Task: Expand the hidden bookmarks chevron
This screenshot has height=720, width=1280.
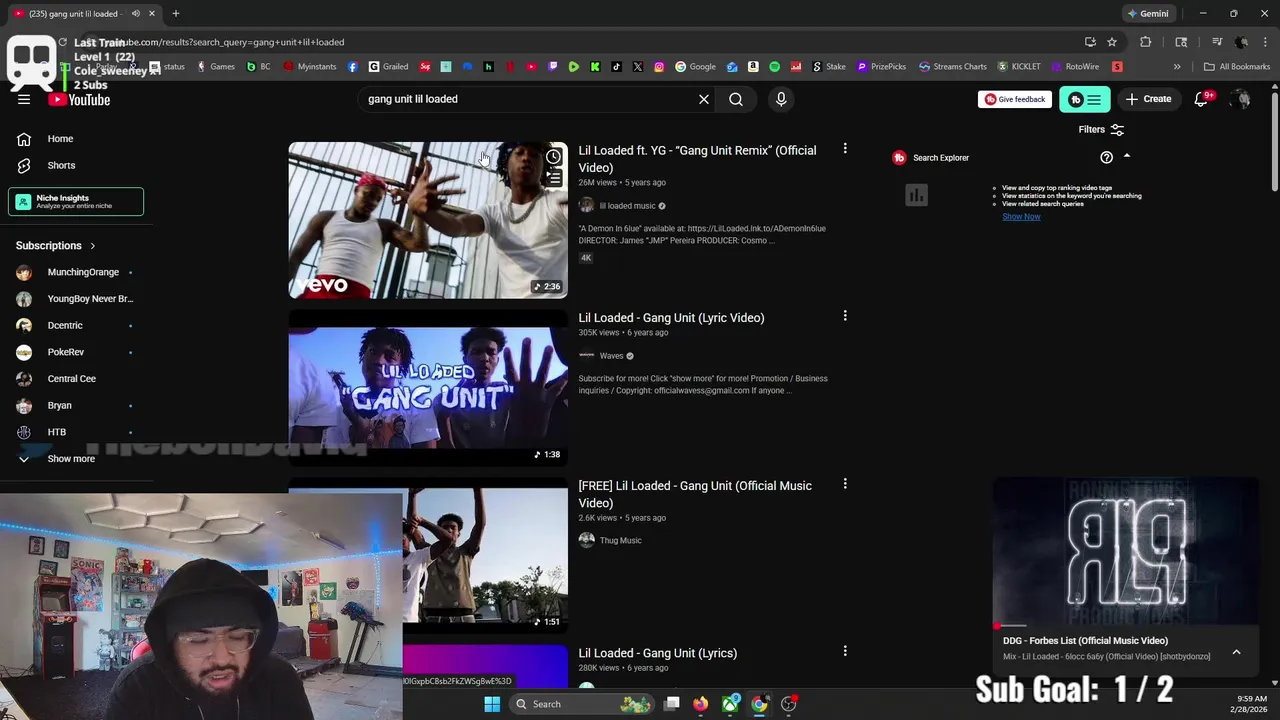Action: click(1177, 67)
